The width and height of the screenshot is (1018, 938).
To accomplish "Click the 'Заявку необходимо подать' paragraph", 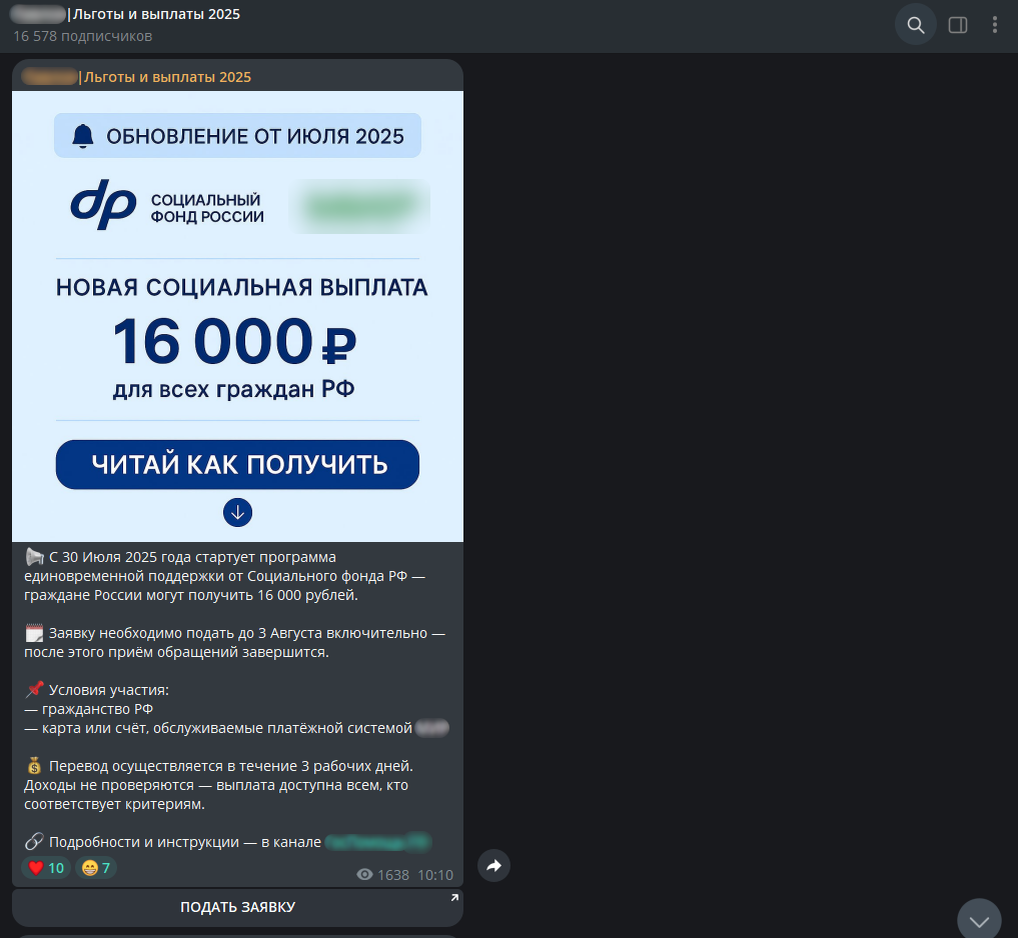I will pos(234,642).
